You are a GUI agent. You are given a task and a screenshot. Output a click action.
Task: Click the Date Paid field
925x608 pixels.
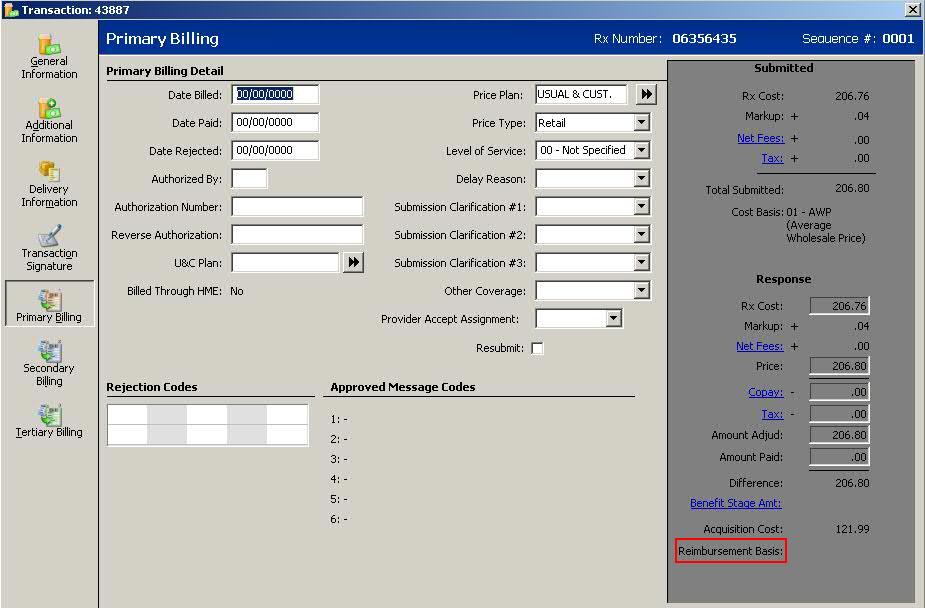tap(275, 123)
